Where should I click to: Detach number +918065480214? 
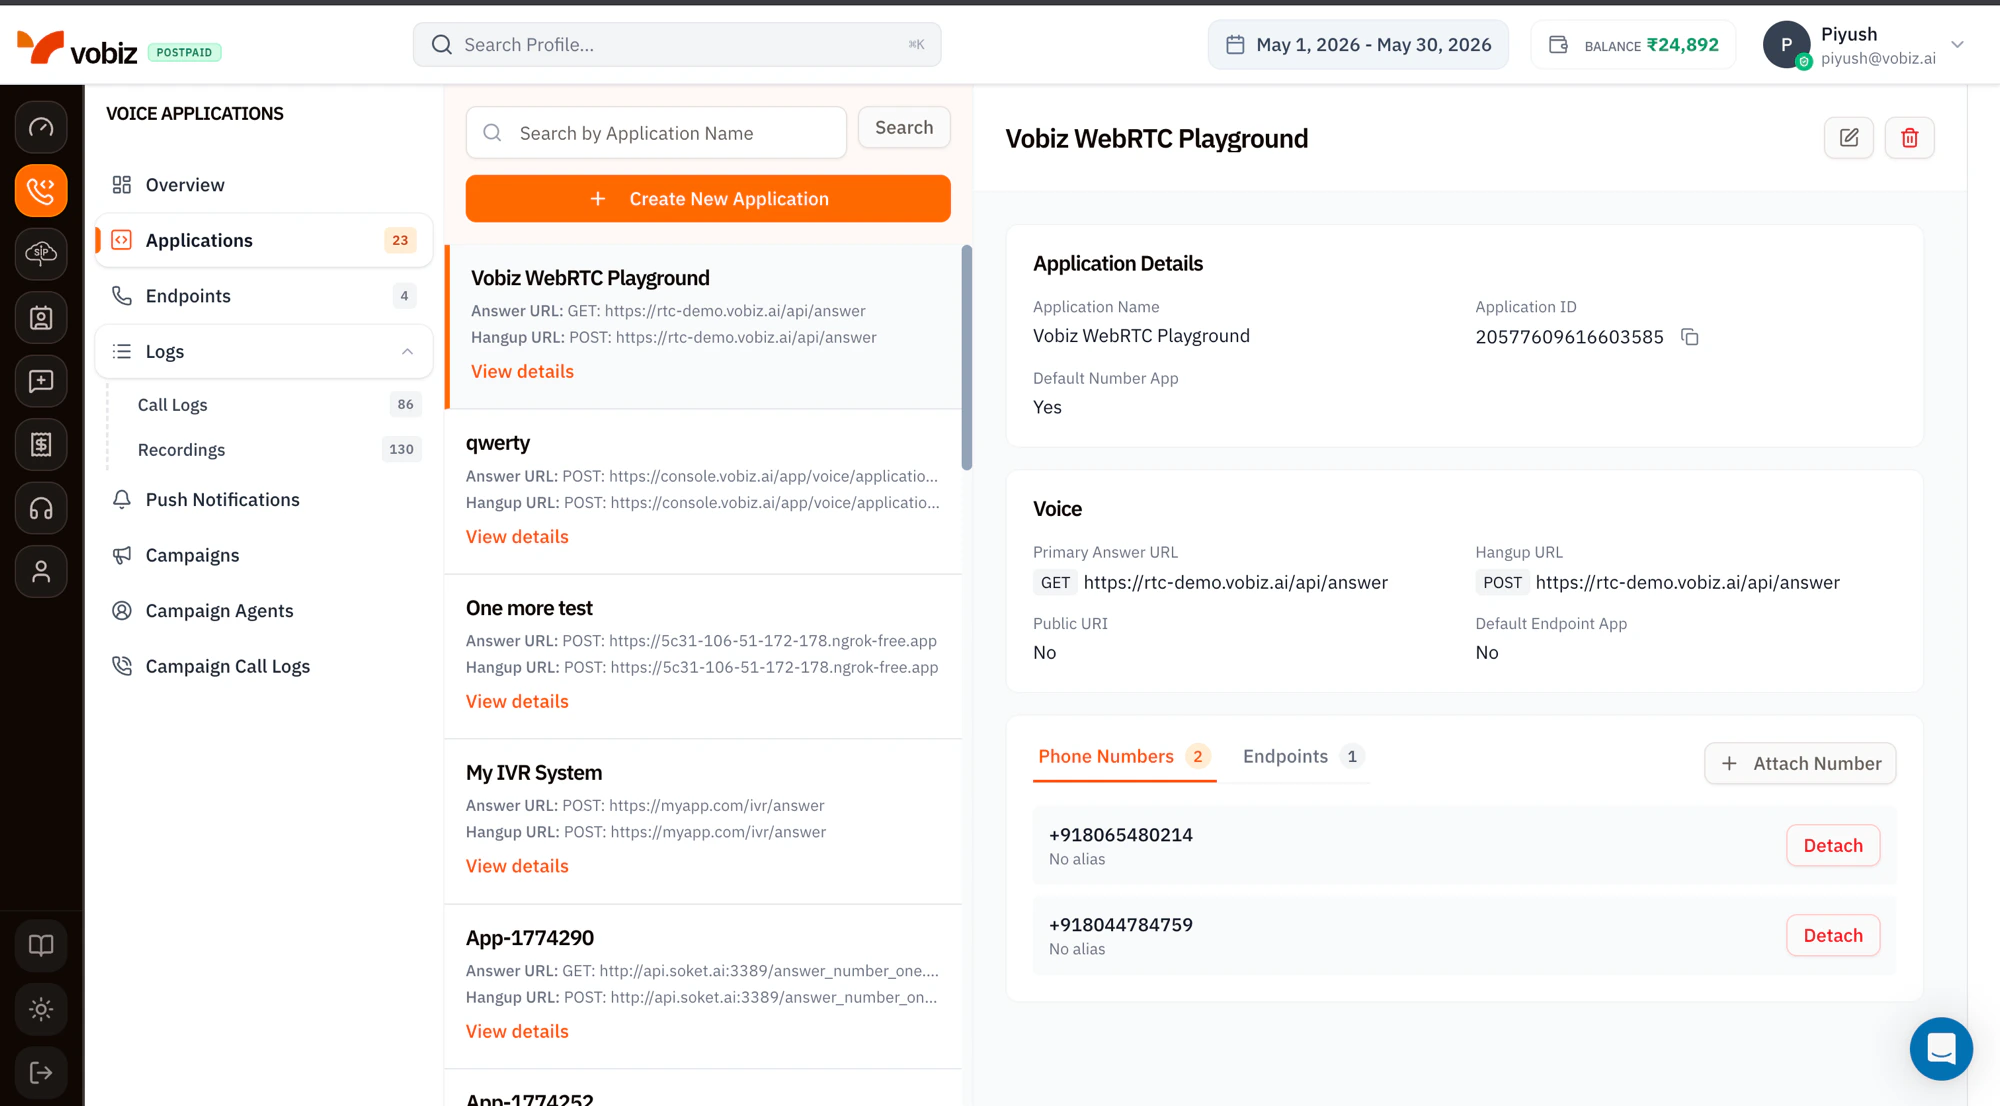point(1833,846)
